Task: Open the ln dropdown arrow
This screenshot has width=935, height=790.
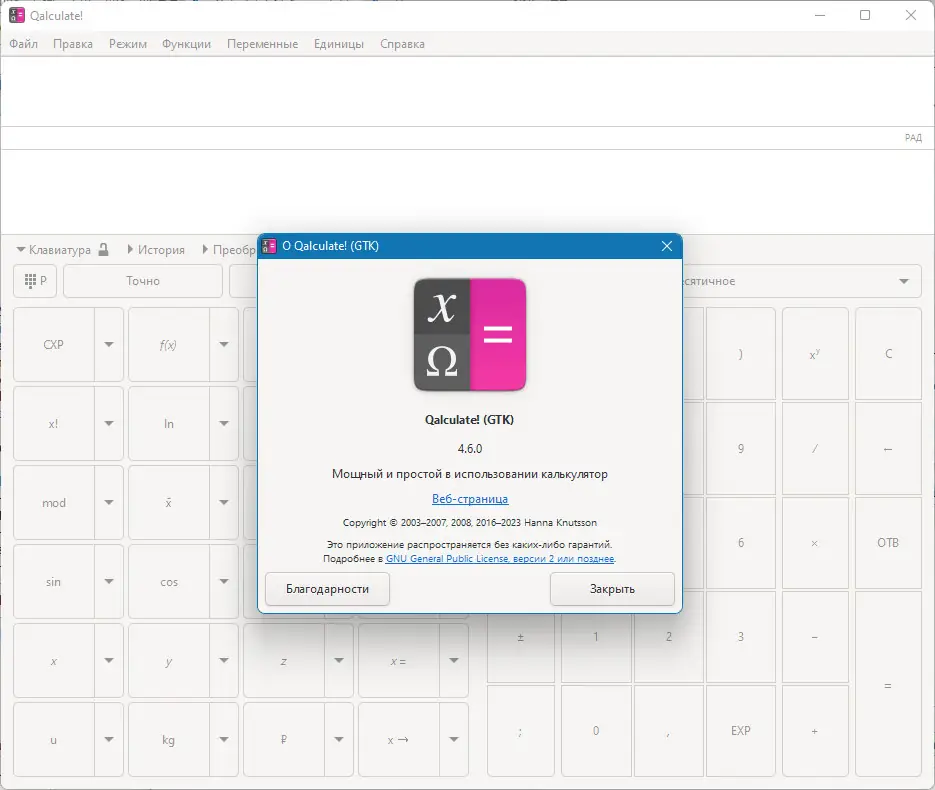Action: (x=224, y=424)
